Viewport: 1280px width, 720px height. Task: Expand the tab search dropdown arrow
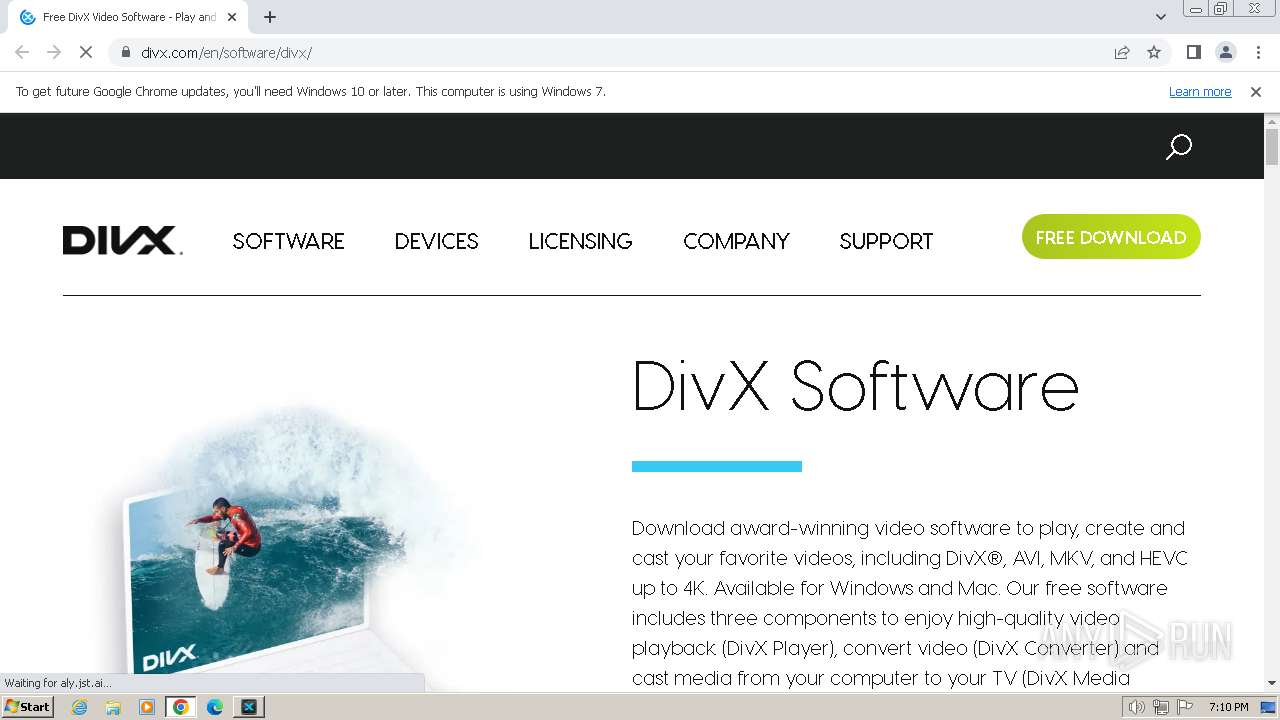pyautogui.click(x=1161, y=17)
